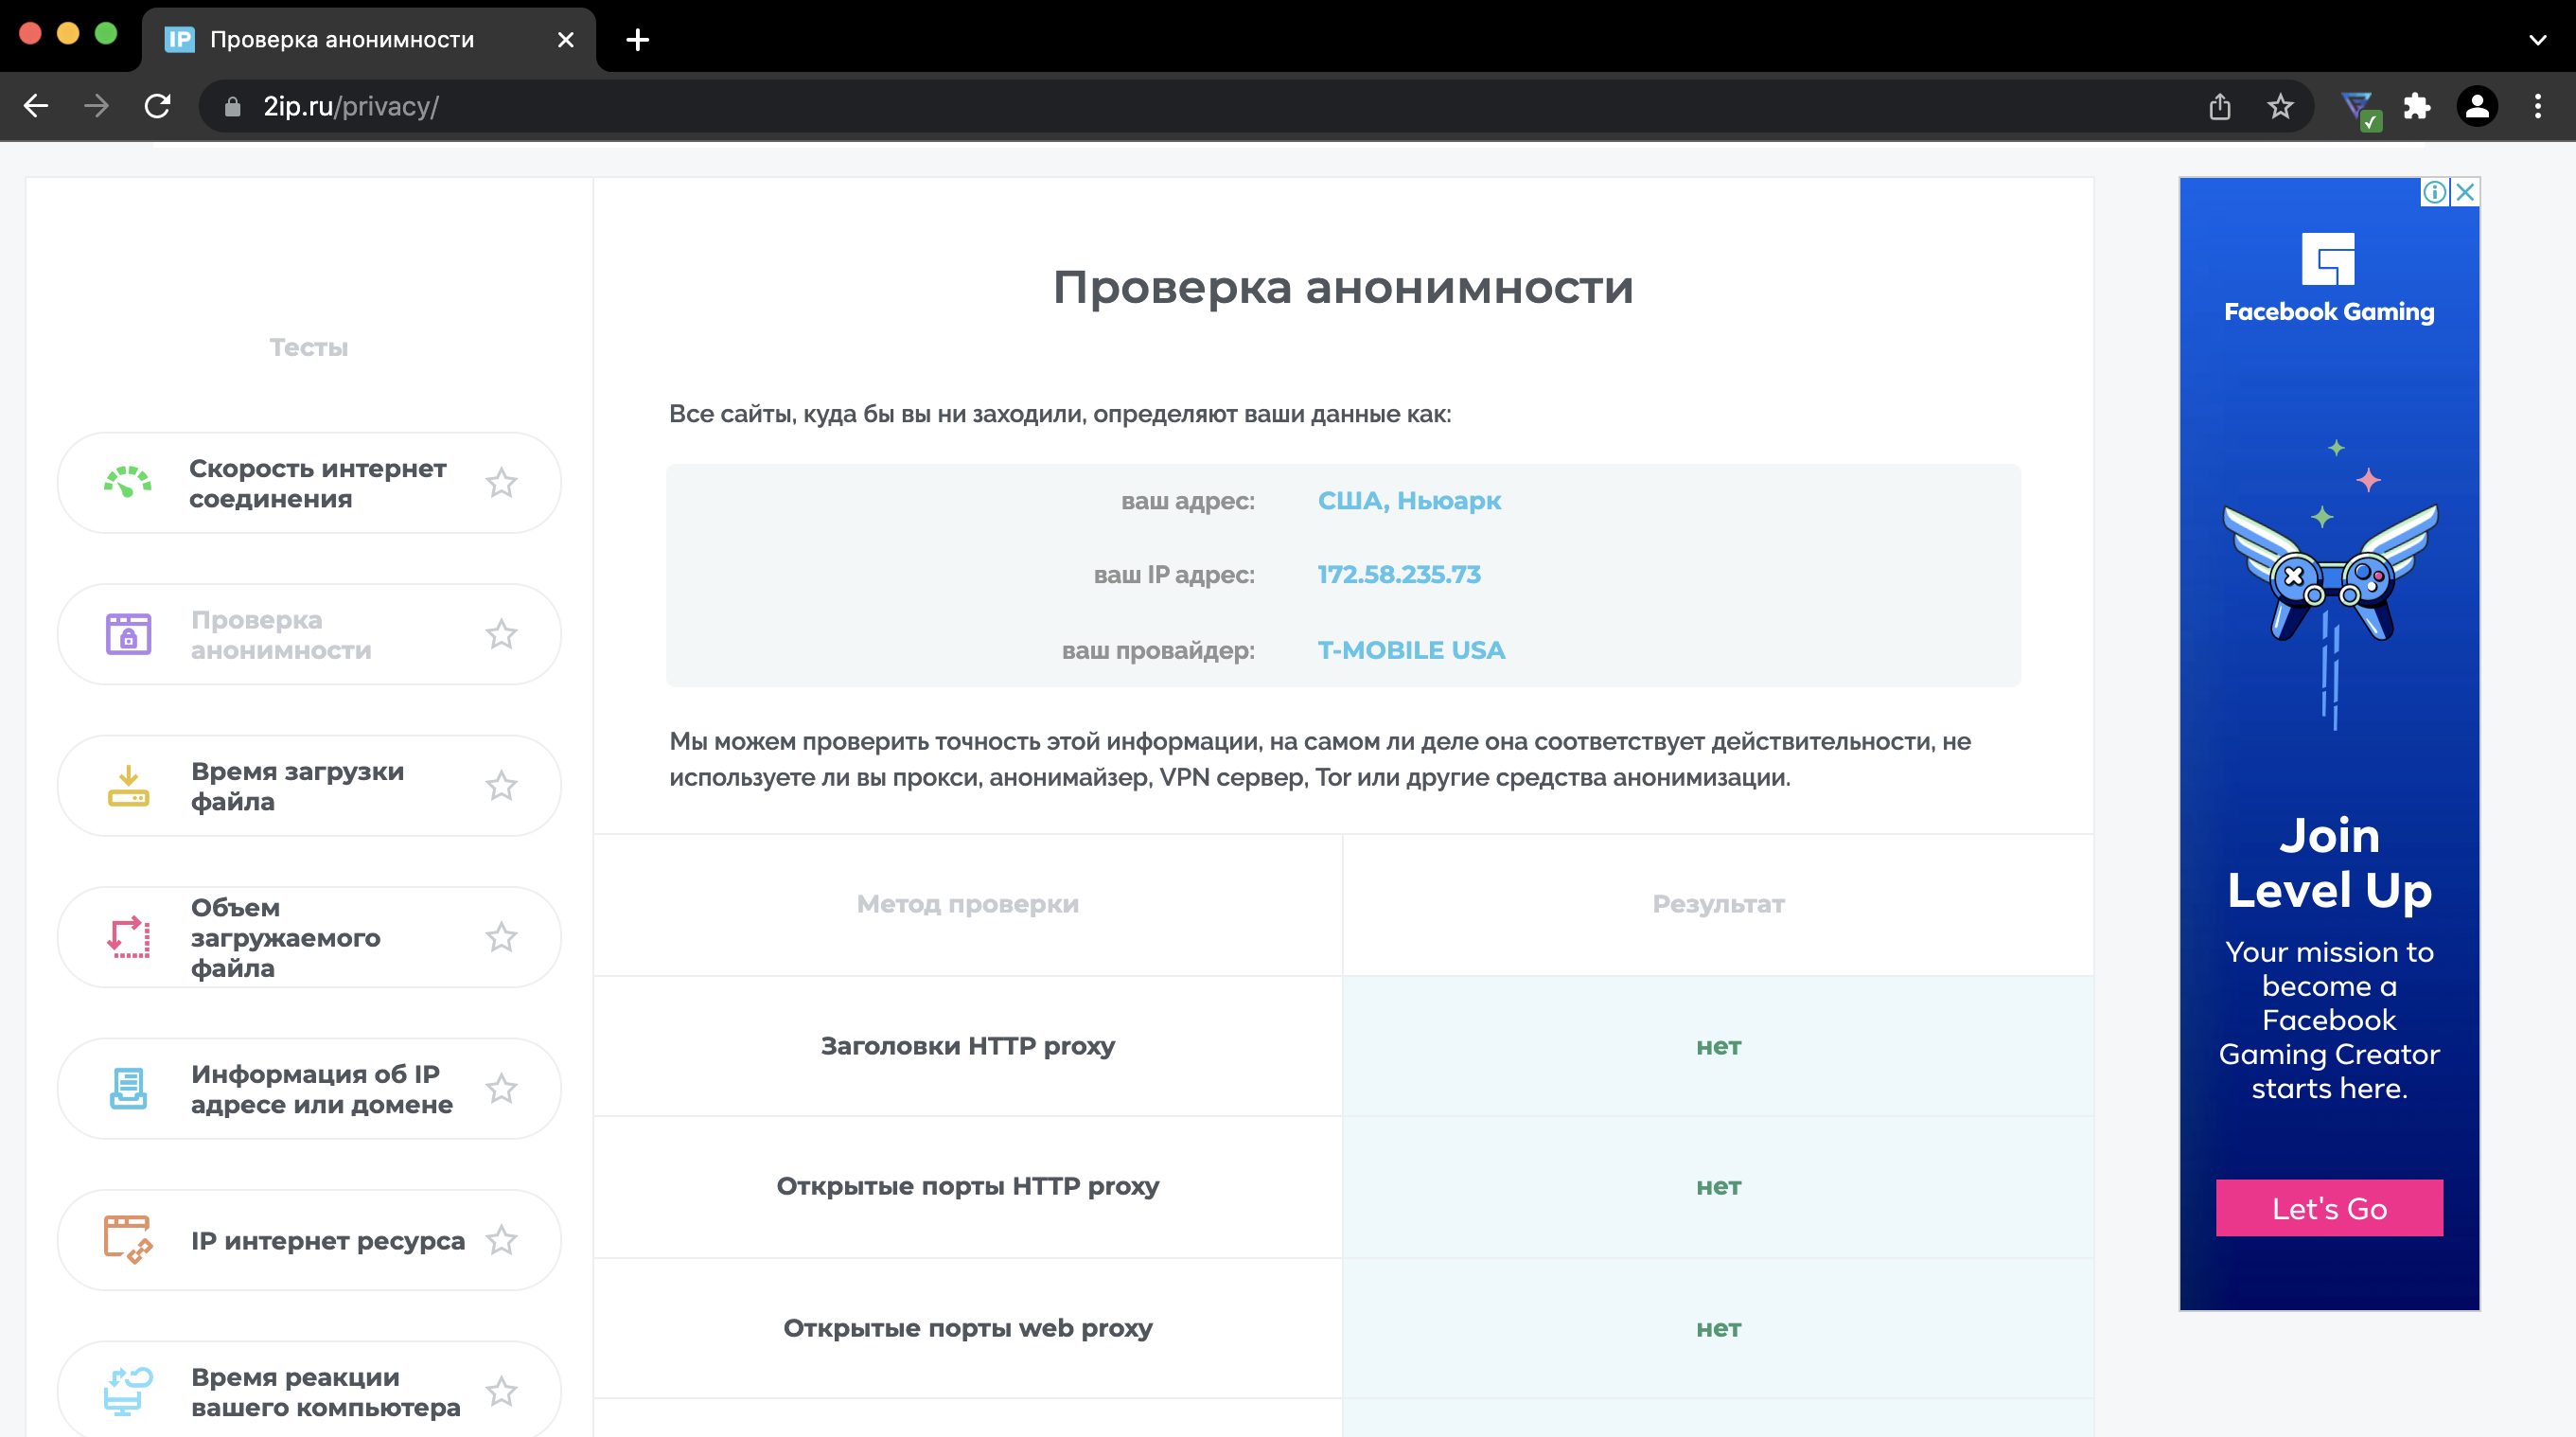Click the yellow file download time icon
The width and height of the screenshot is (2576, 1437).
(128, 786)
